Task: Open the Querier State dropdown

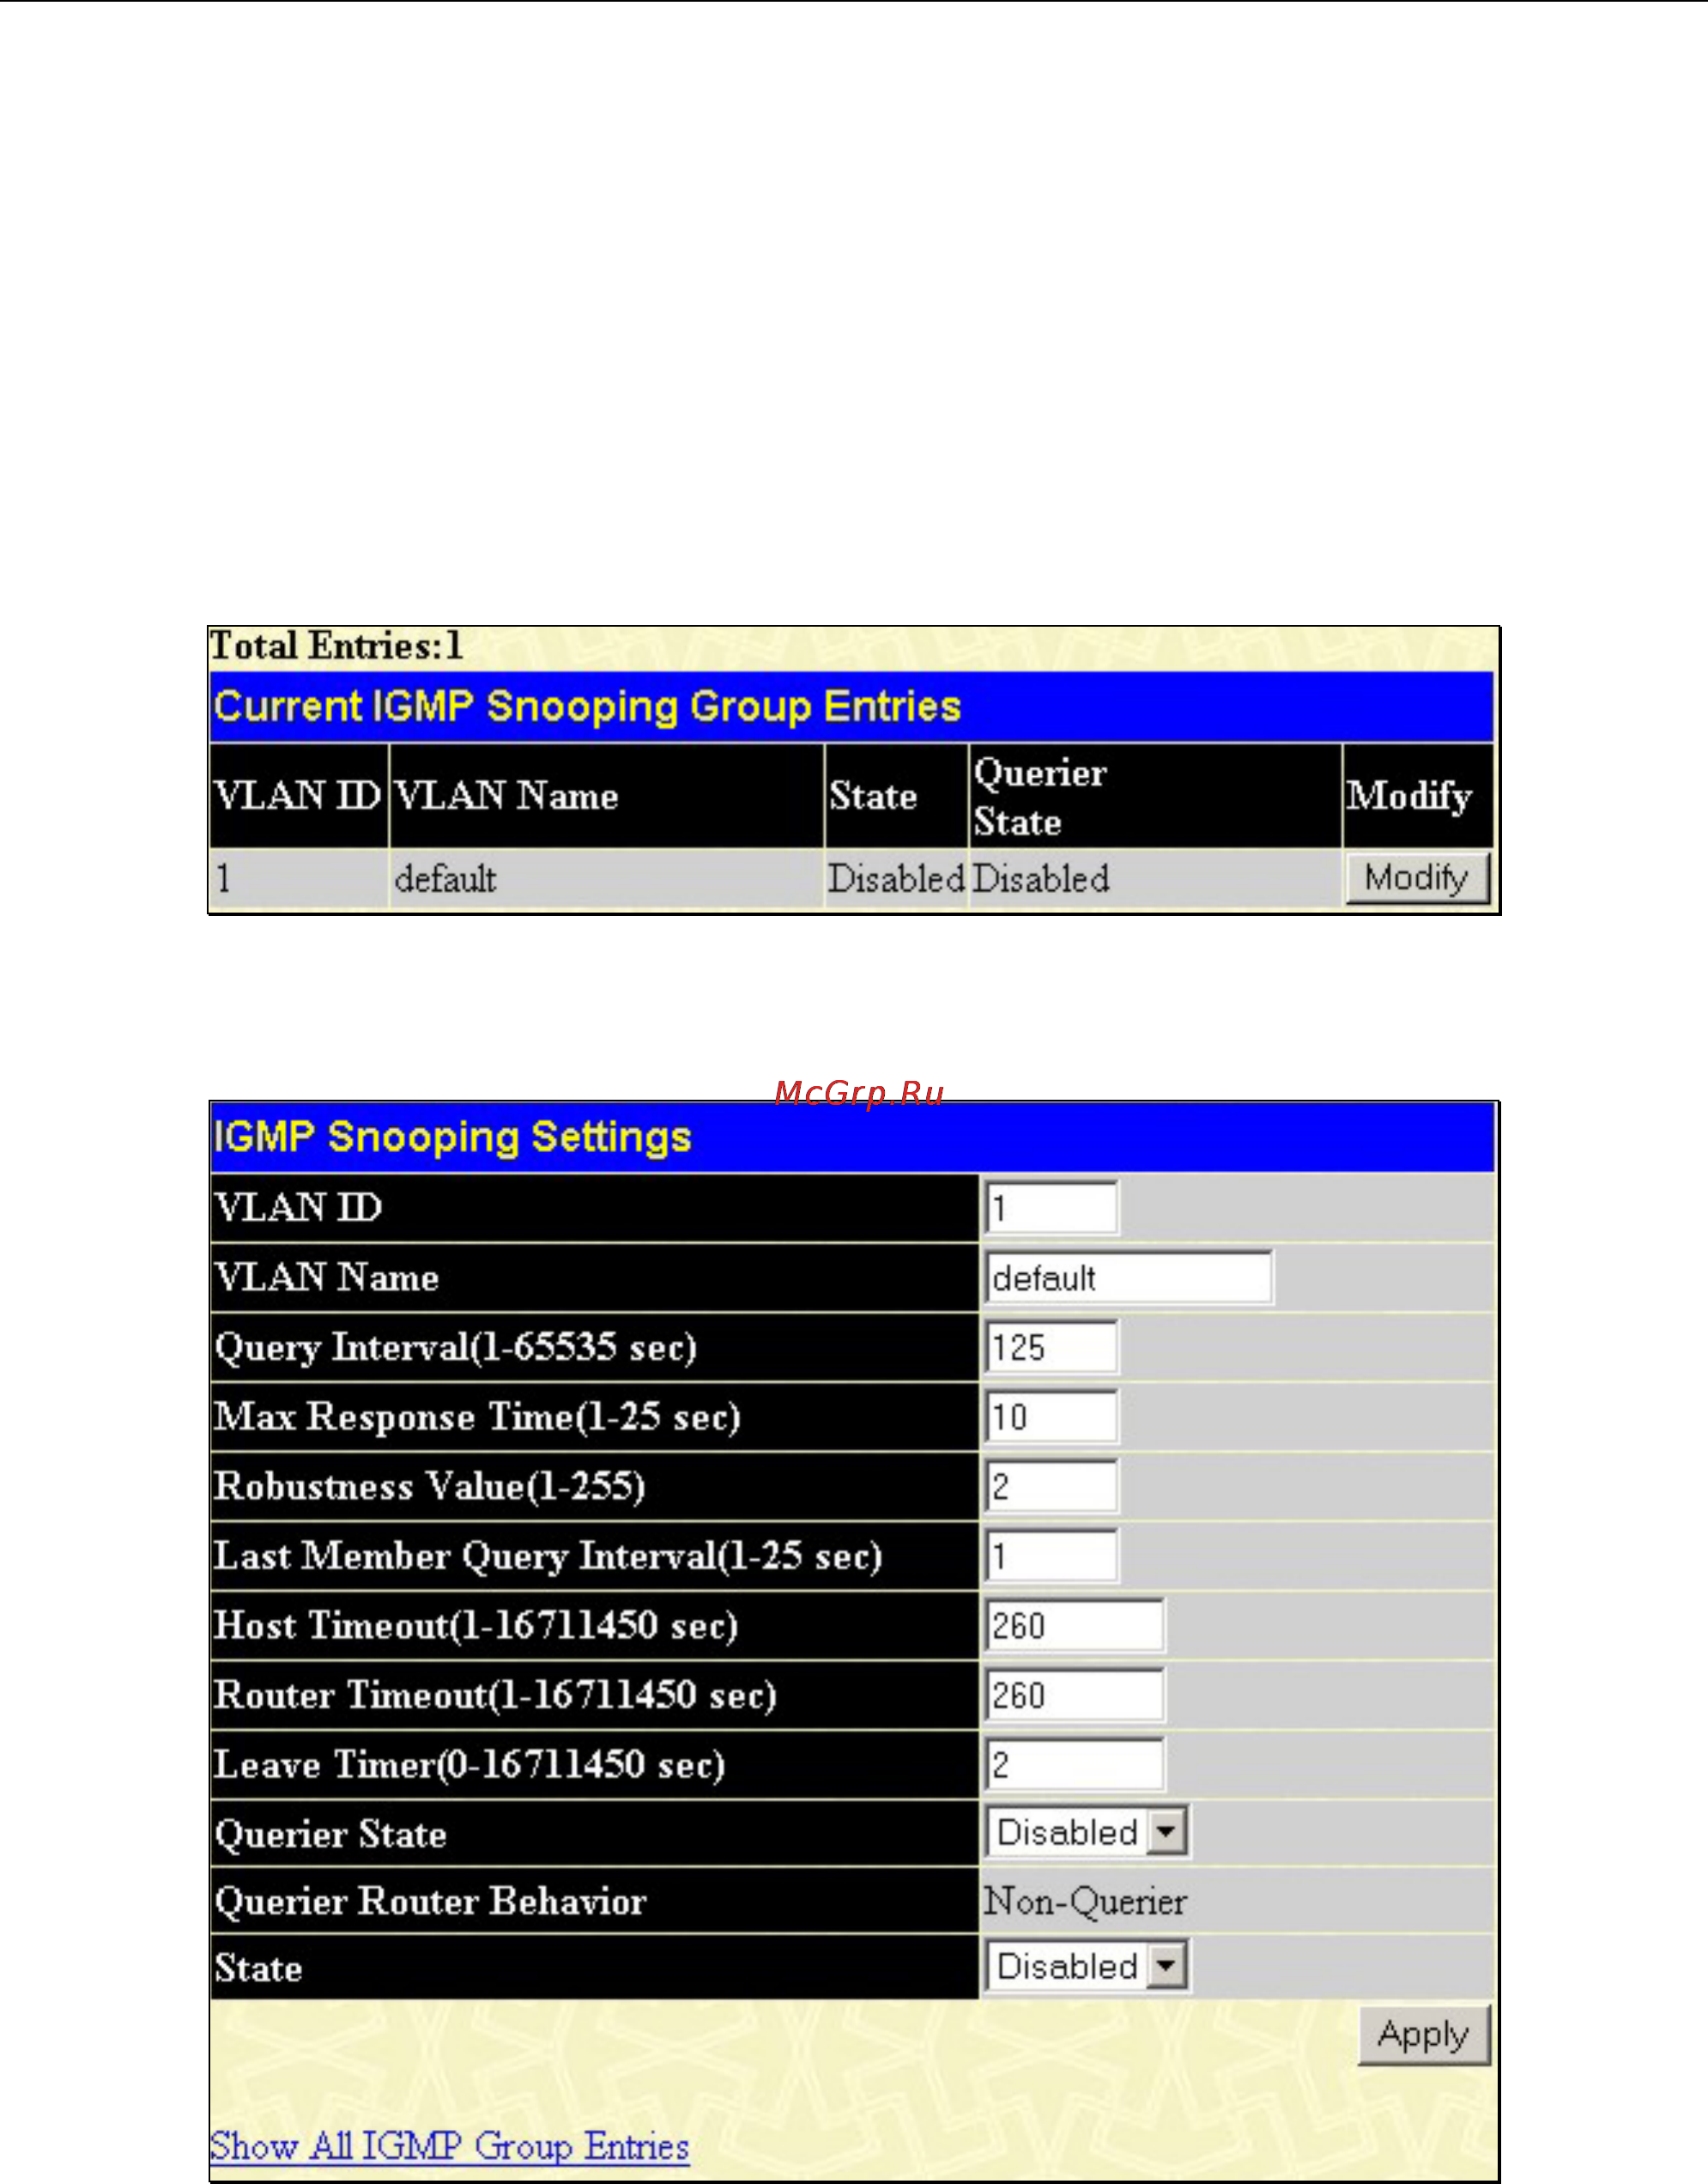Action: tap(1087, 1833)
